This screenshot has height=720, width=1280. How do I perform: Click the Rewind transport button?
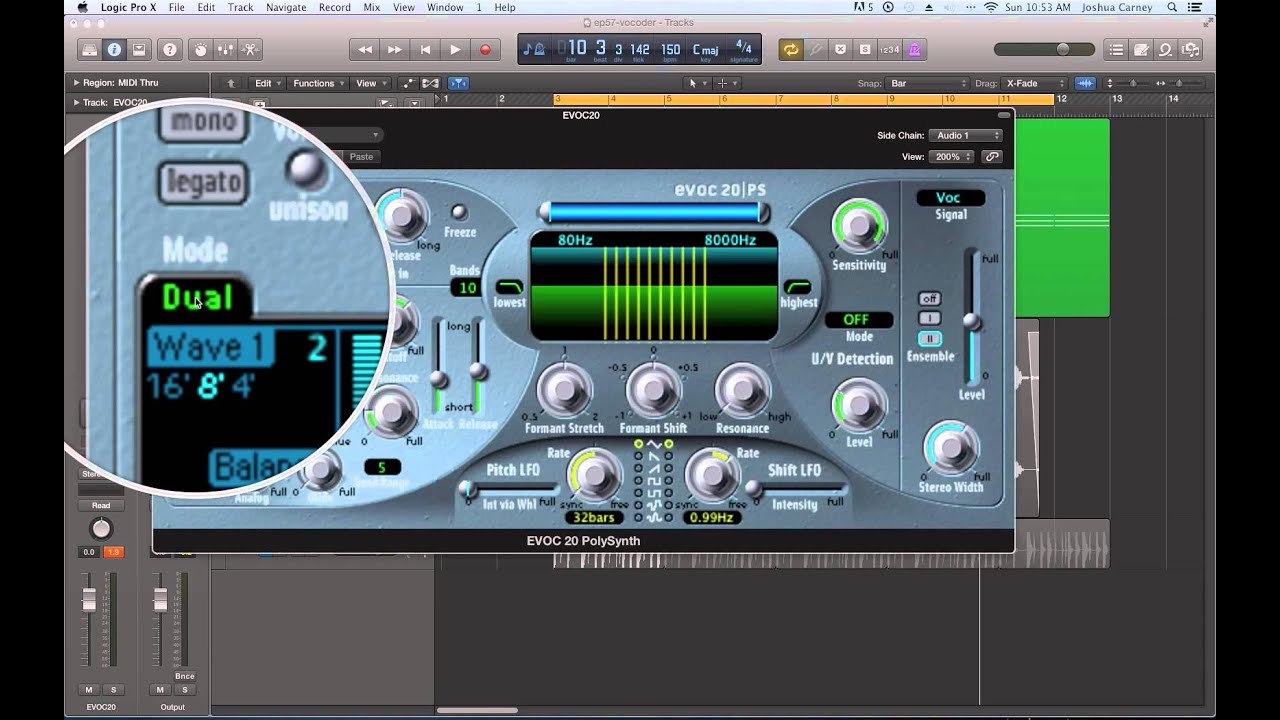(365, 49)
